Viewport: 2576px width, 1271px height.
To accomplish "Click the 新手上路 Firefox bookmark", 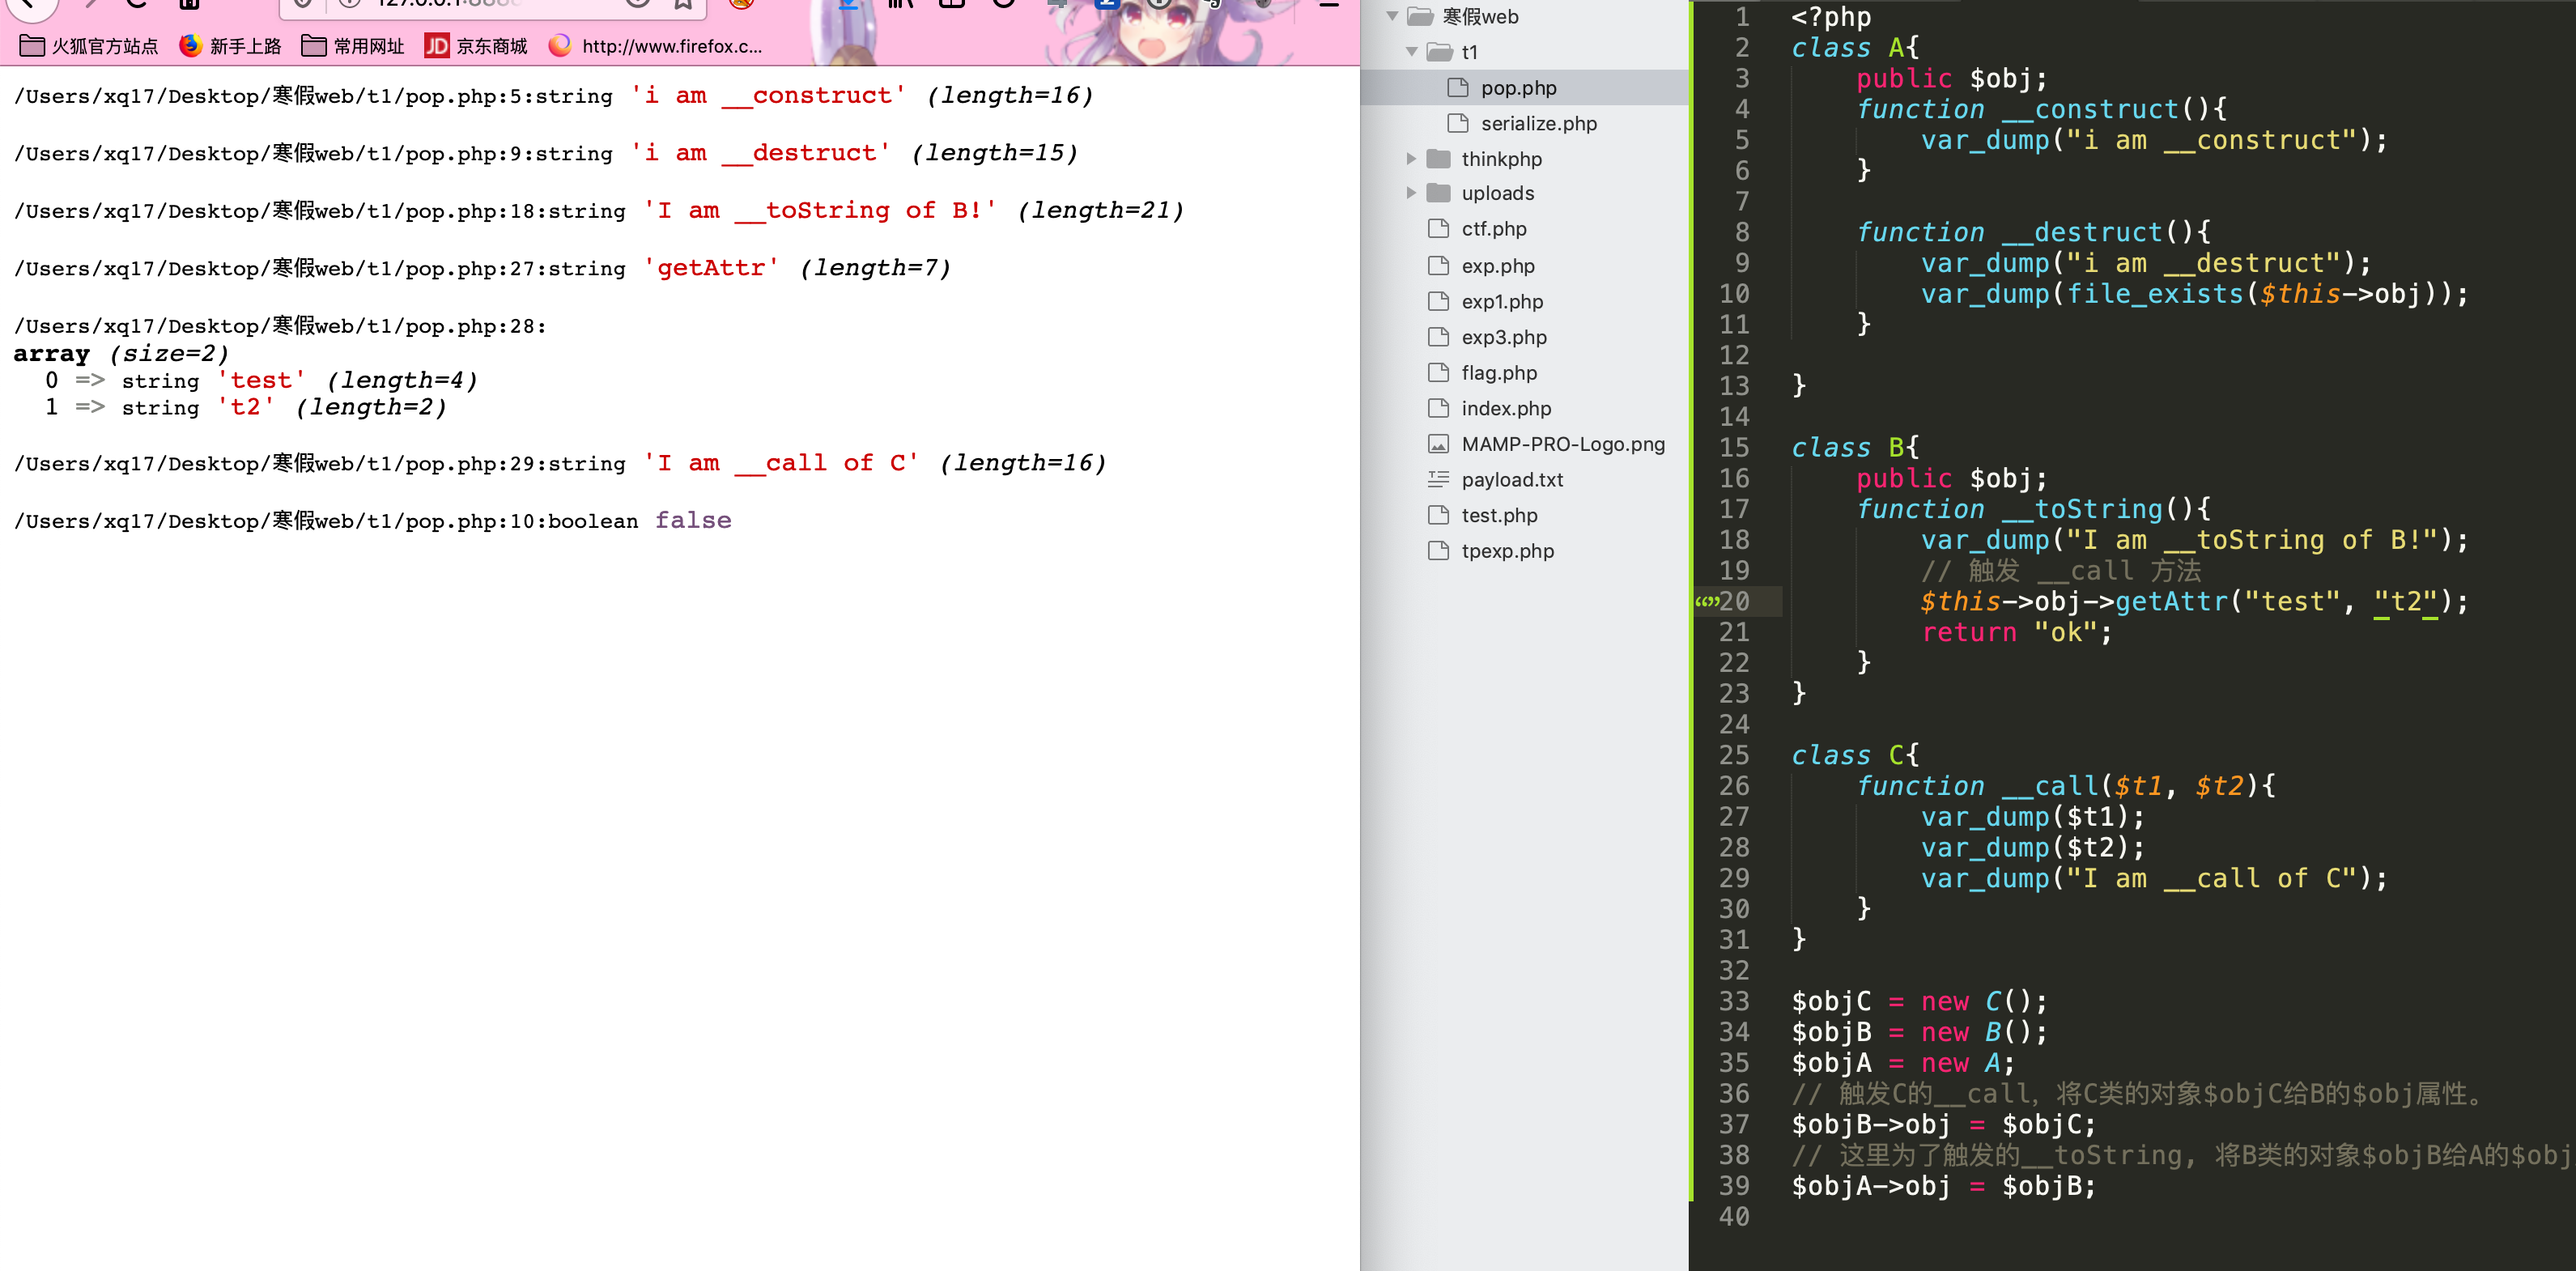I will (x=230, y=46).
